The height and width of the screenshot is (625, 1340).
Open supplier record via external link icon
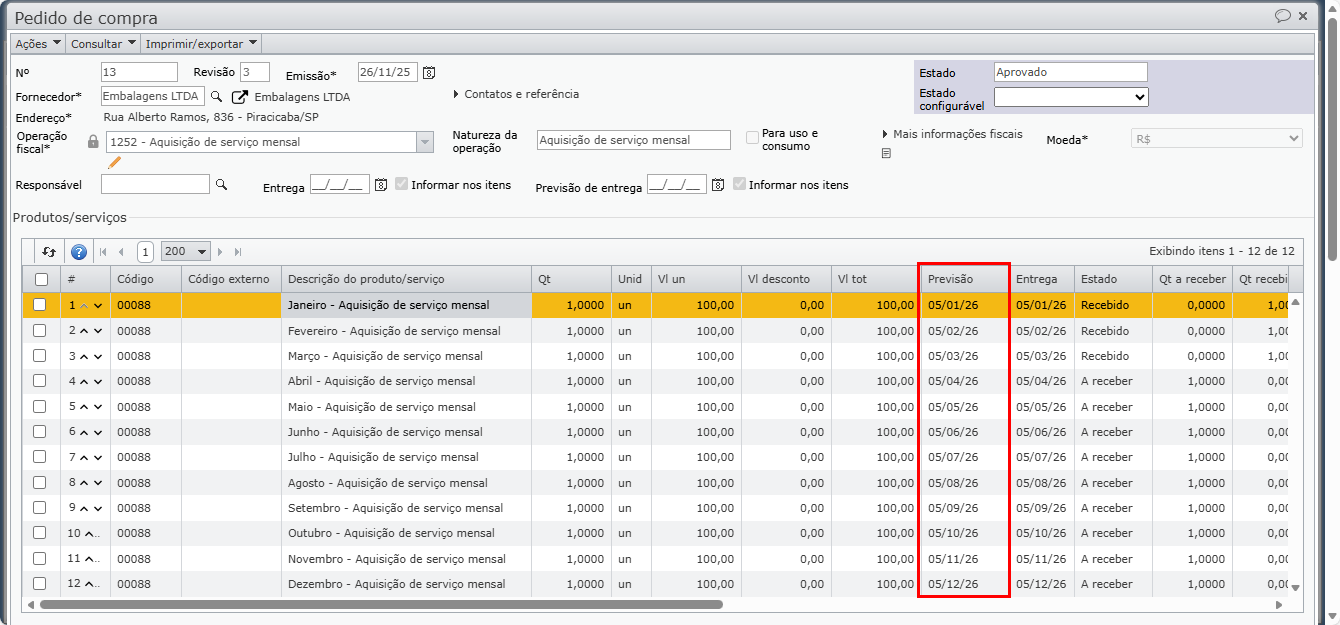click(240, 97)
